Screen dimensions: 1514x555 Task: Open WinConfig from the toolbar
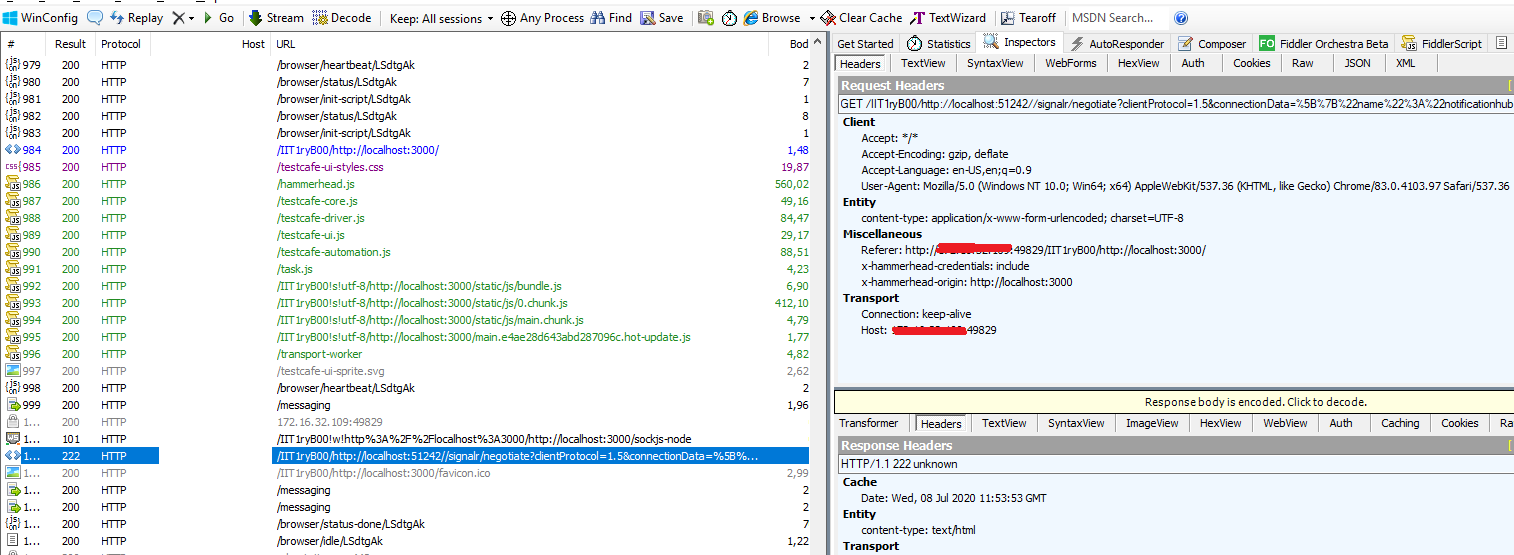click(x=41, y=18)
